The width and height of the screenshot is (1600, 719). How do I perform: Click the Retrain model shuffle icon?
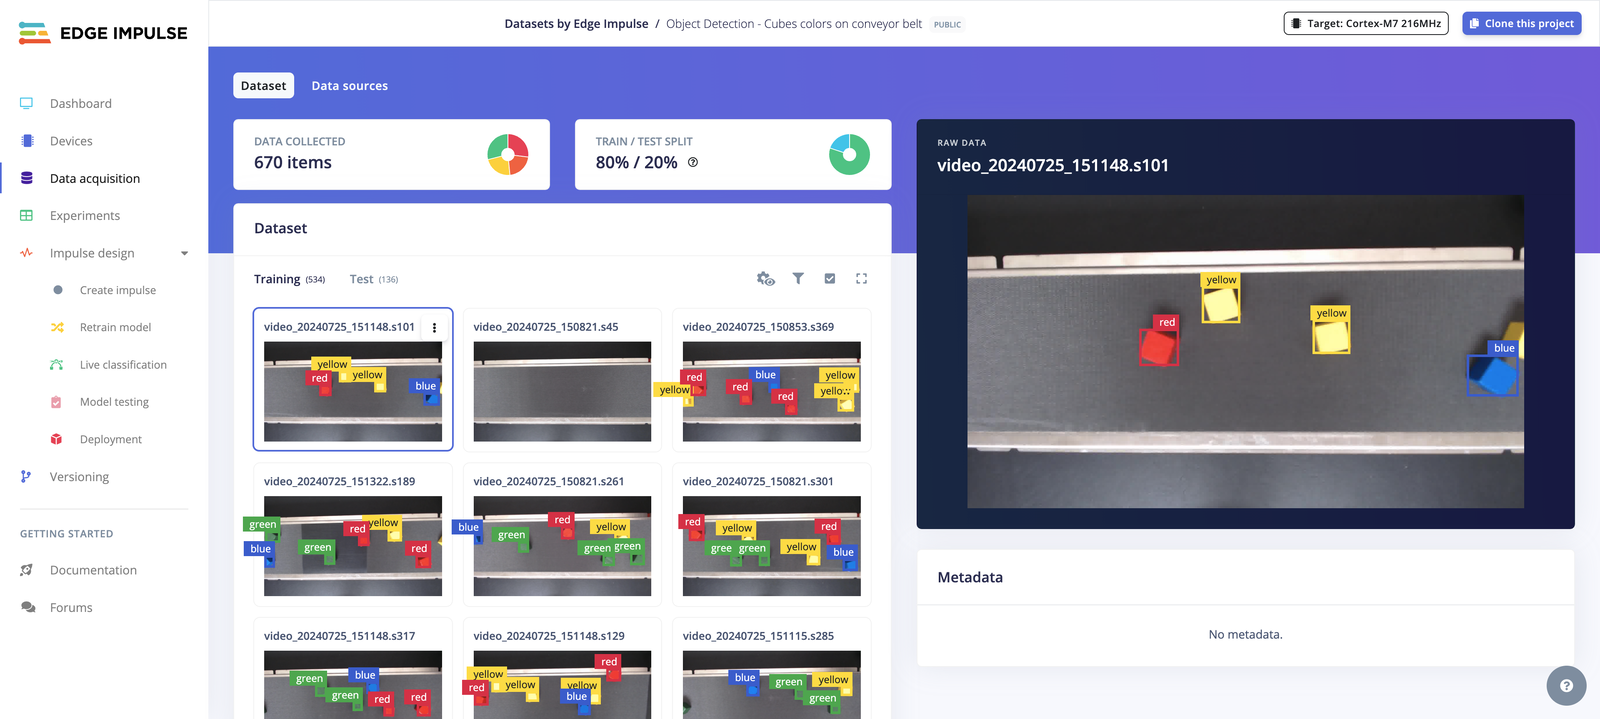point(57,327)
